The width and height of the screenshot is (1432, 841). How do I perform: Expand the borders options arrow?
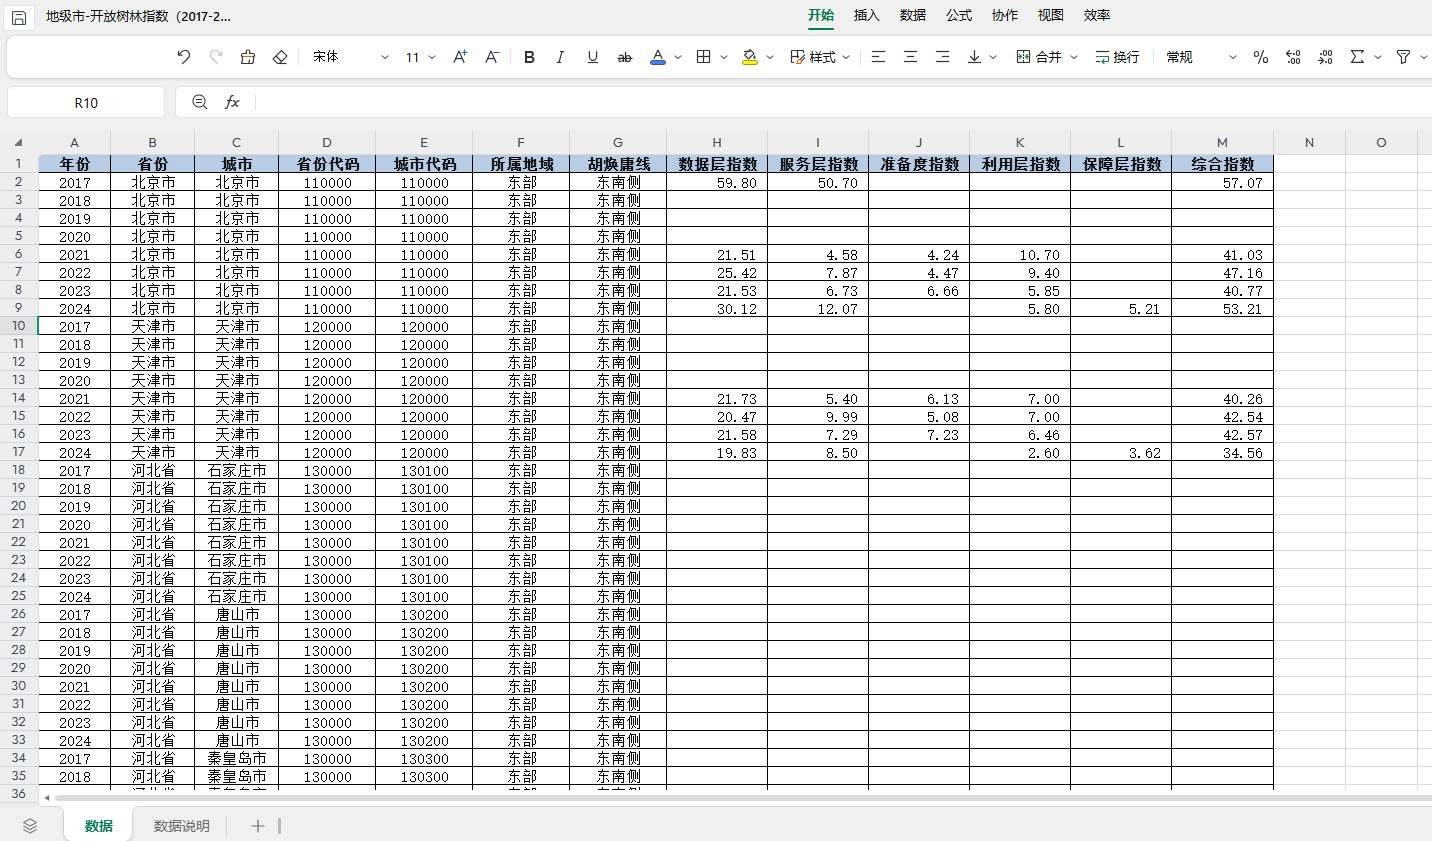(724, 57)
